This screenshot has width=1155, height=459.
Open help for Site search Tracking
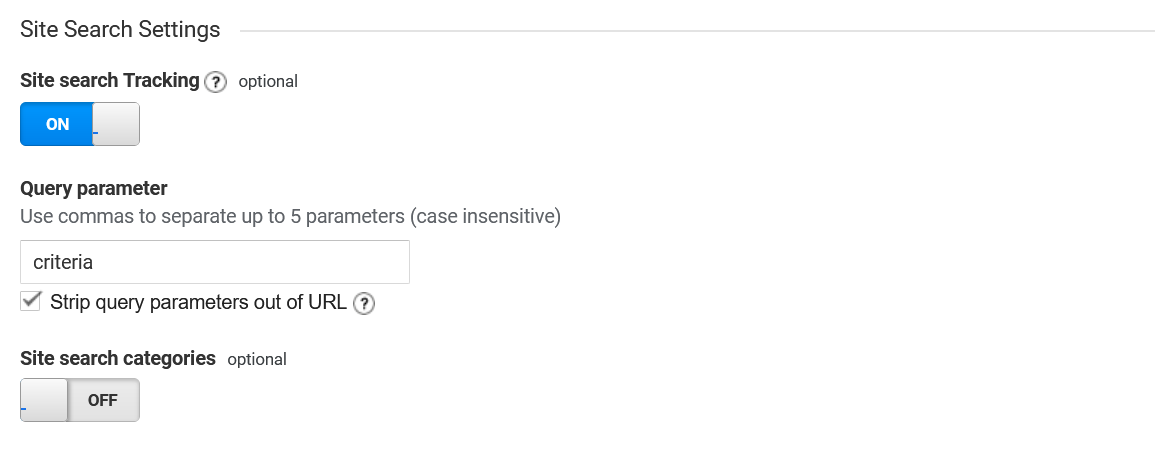[215, 82]
